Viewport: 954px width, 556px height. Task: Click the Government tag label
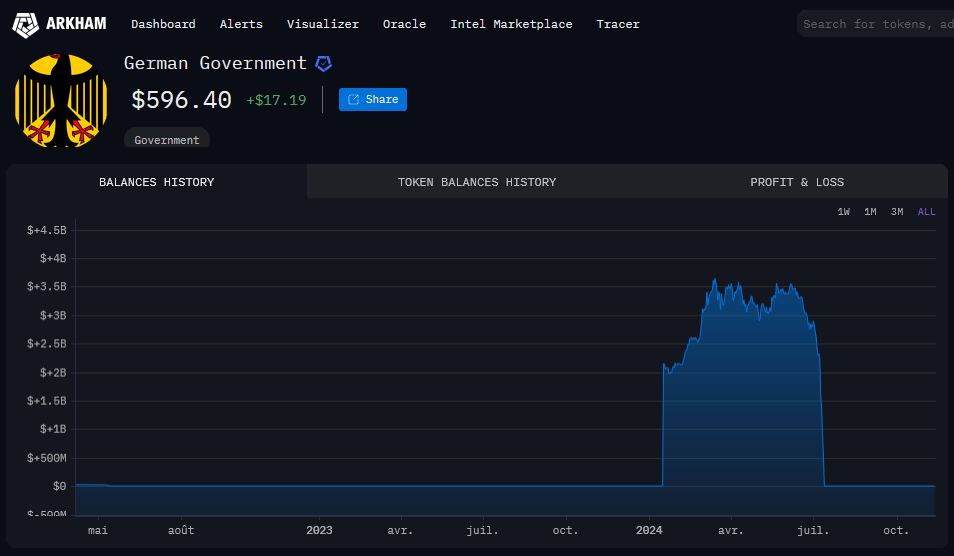(x=167, y=140)
